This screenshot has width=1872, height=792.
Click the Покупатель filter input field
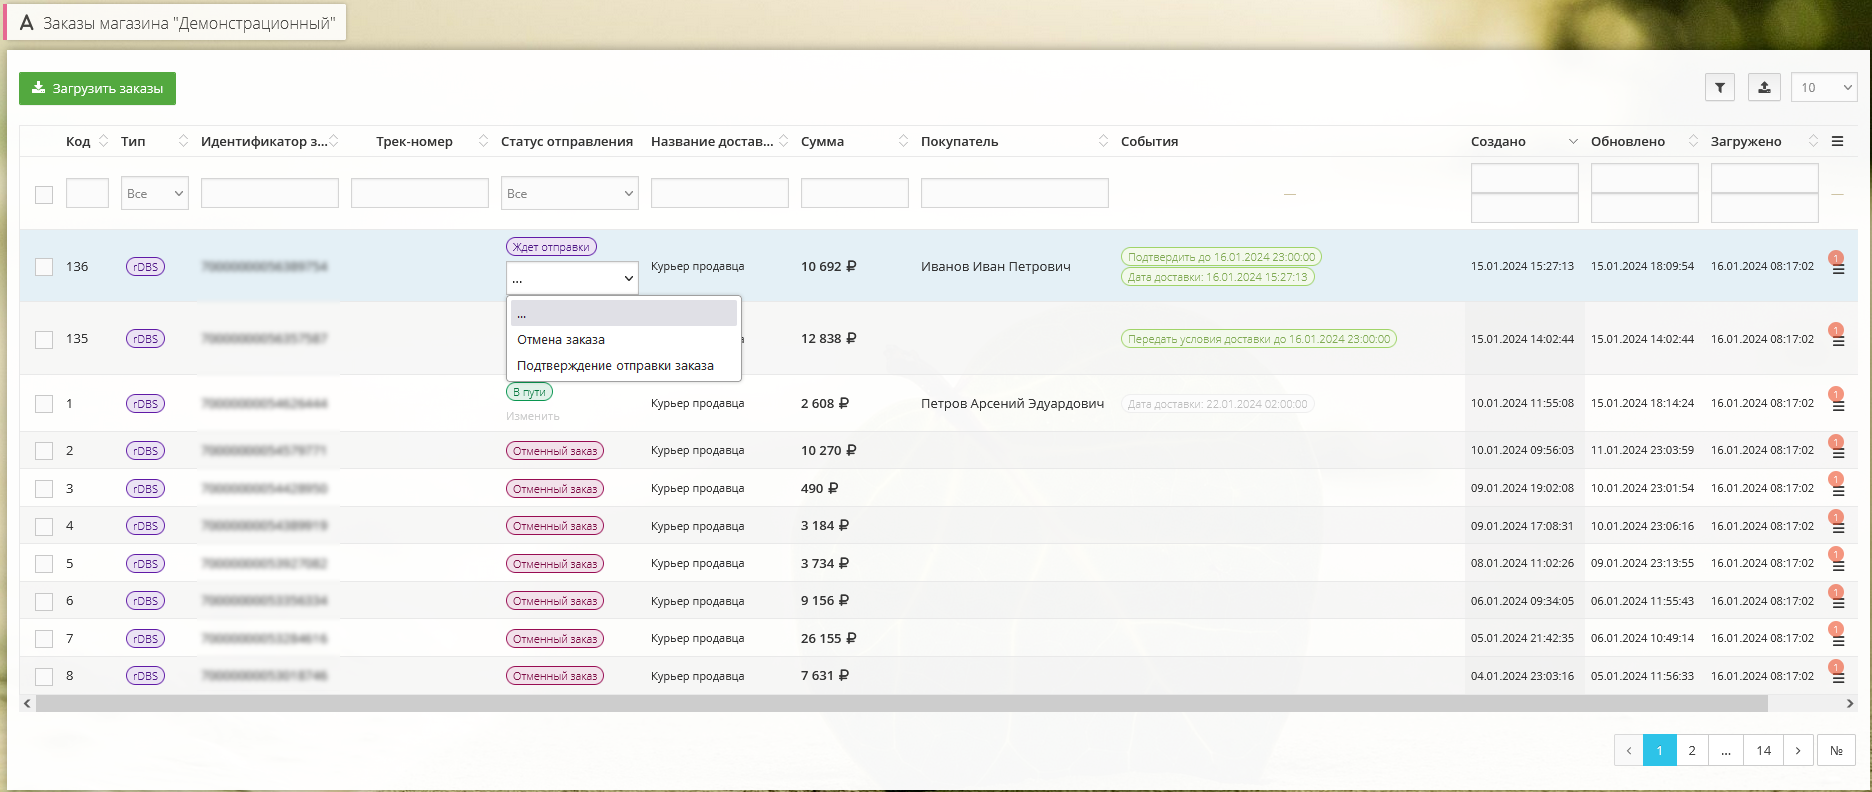(1014, 194)
